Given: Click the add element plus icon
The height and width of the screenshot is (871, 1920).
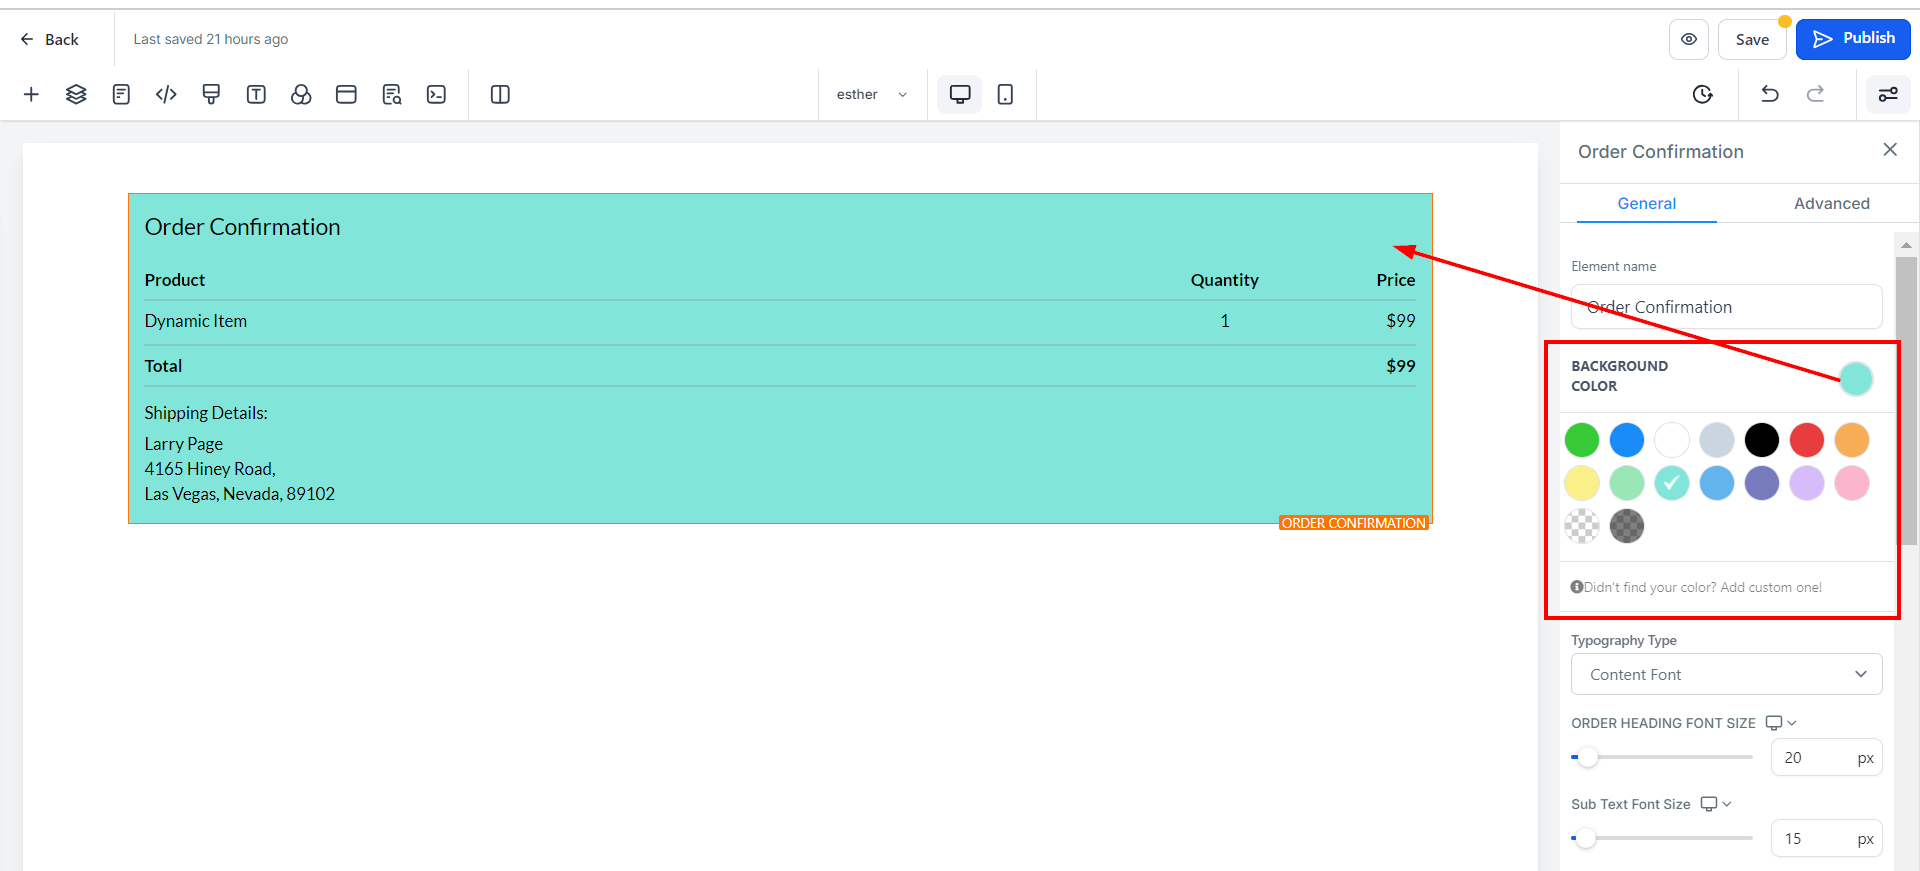Looking at the screenshot, I should click(31, 94).
